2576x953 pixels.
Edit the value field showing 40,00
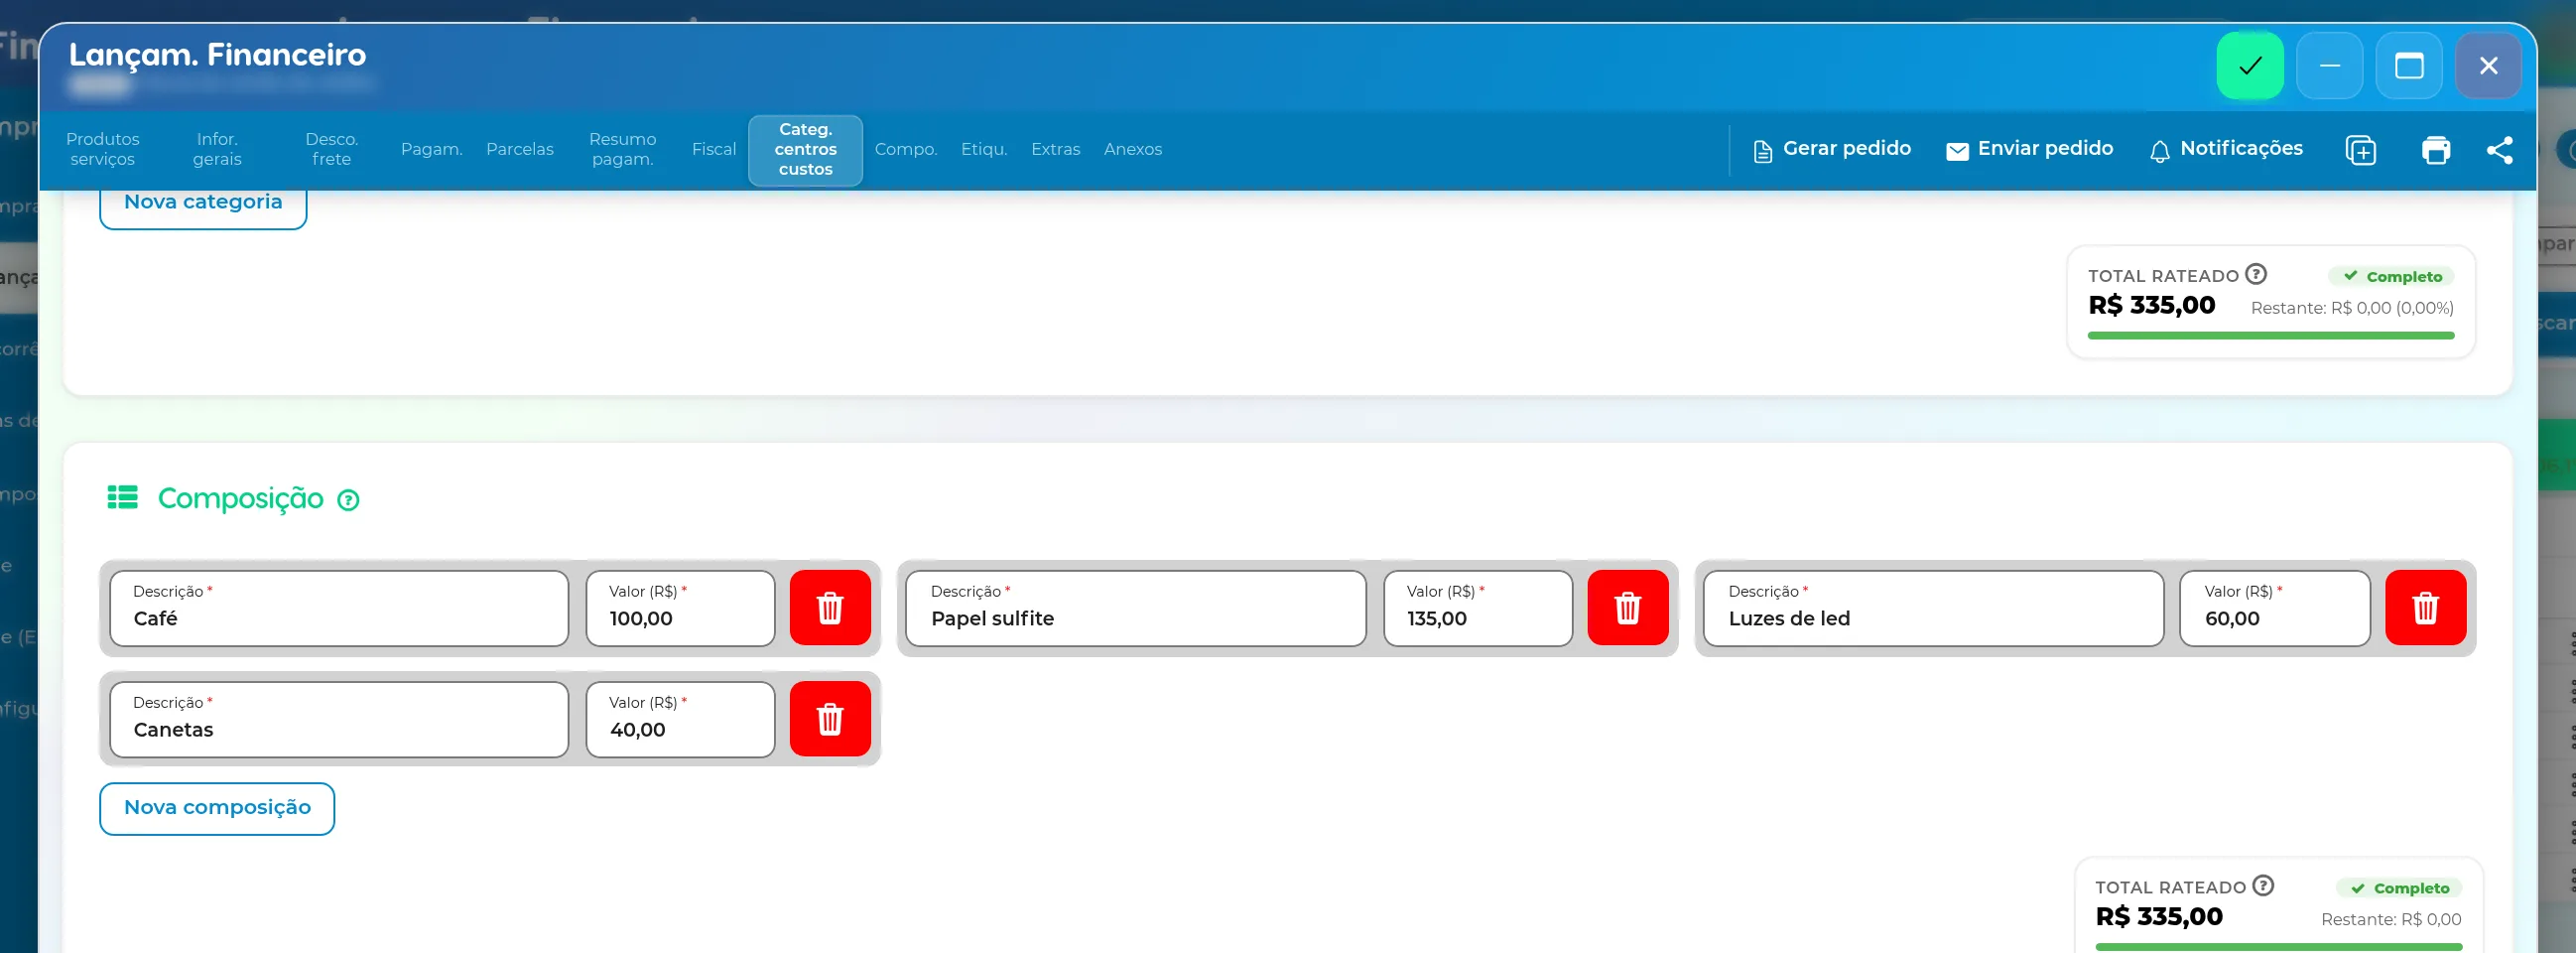click(680, 719)
